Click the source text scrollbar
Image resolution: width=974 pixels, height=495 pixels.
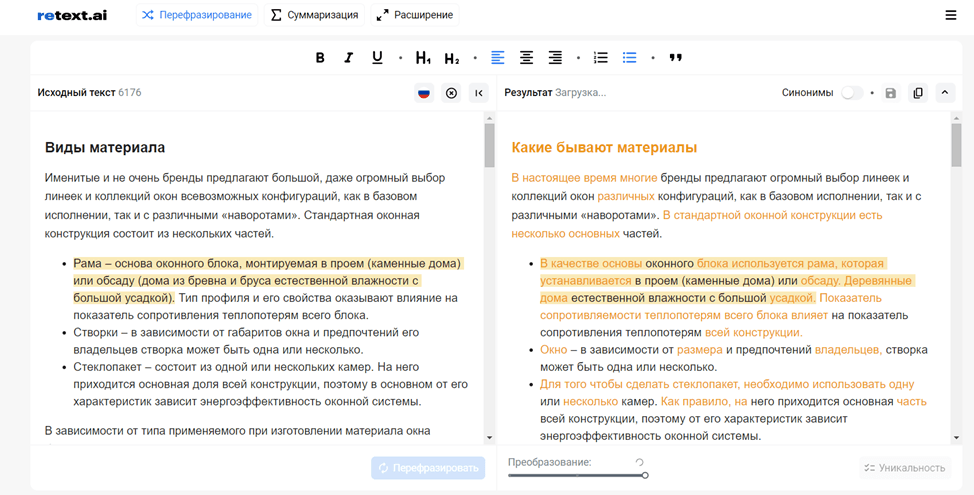click(x=489, y=146)
